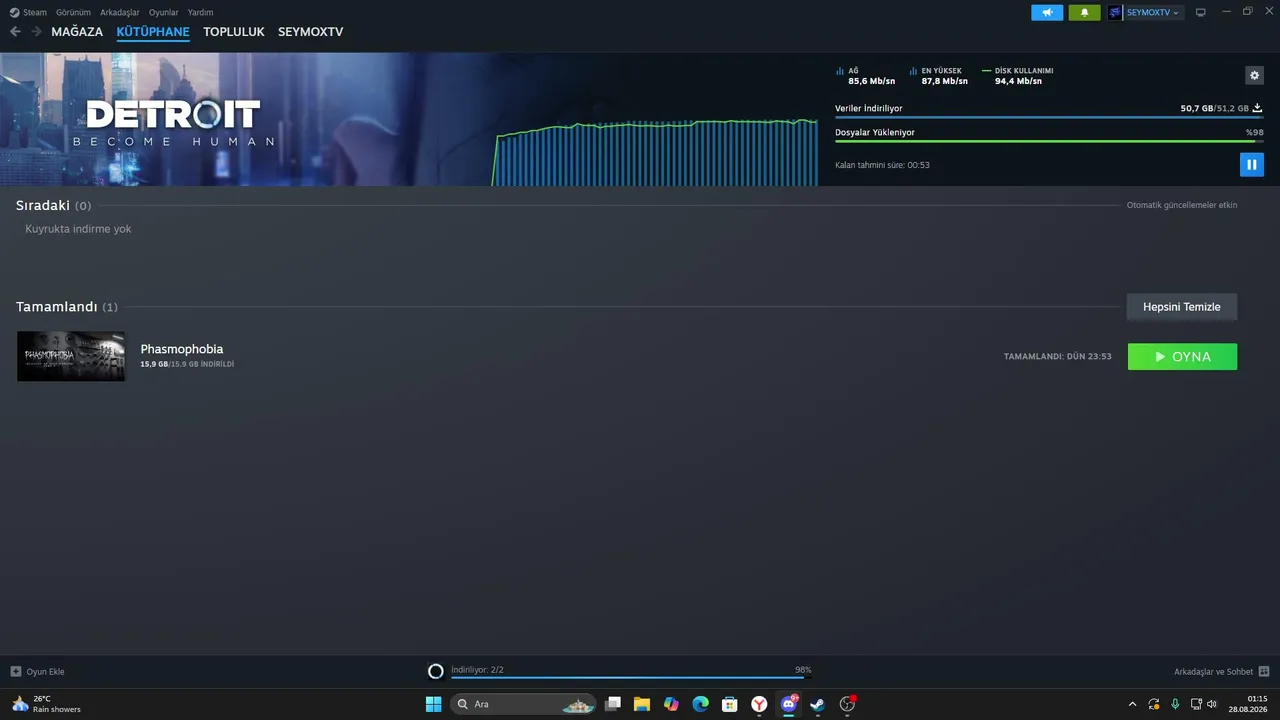Open Microsoft Edge from taskbar
This screenshot has height=720, width=1280.
click(x=701, y=704)
